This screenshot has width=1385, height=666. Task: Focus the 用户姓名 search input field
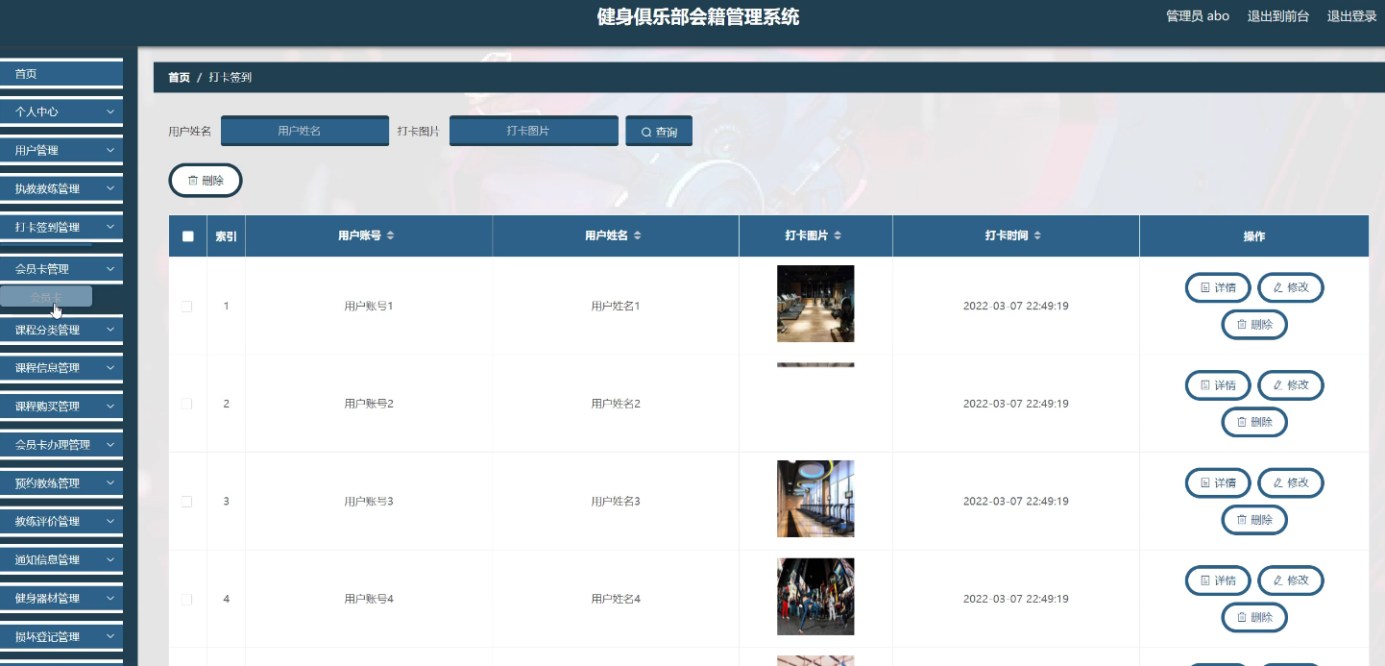coord(305,131)
